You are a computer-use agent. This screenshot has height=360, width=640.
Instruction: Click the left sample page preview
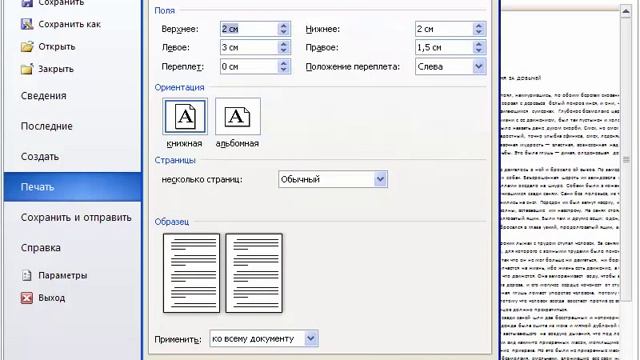tap(191, 273)
